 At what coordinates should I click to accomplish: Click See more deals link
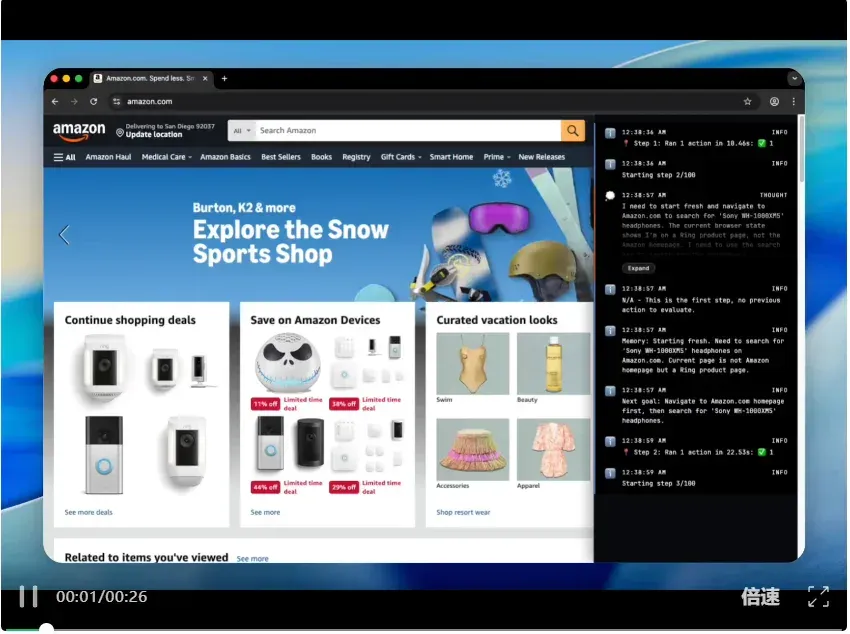click(88, 512)
